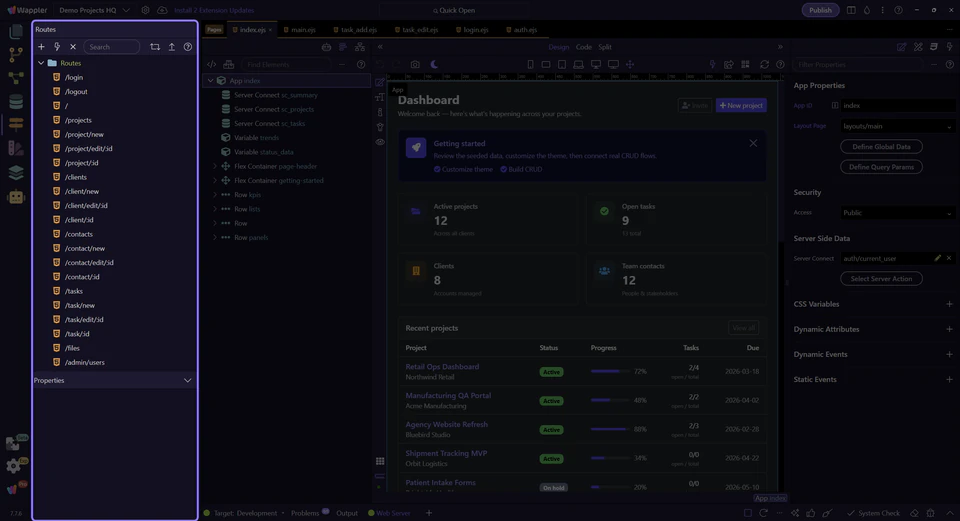Image resolution: width=960 pixels, height=521 pixels.
Task: Click the Agency Website Refresh progress bar
Action: tap(610, 429)
